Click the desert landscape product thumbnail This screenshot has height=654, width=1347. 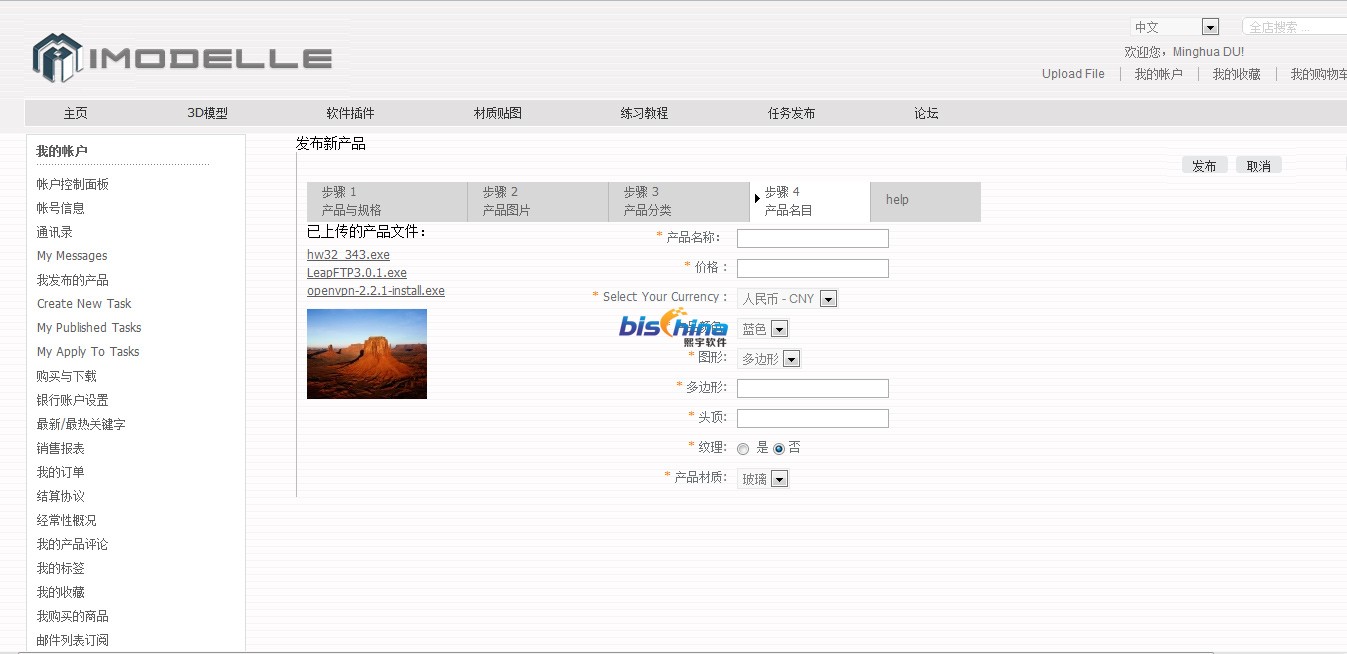pos(367,354)
